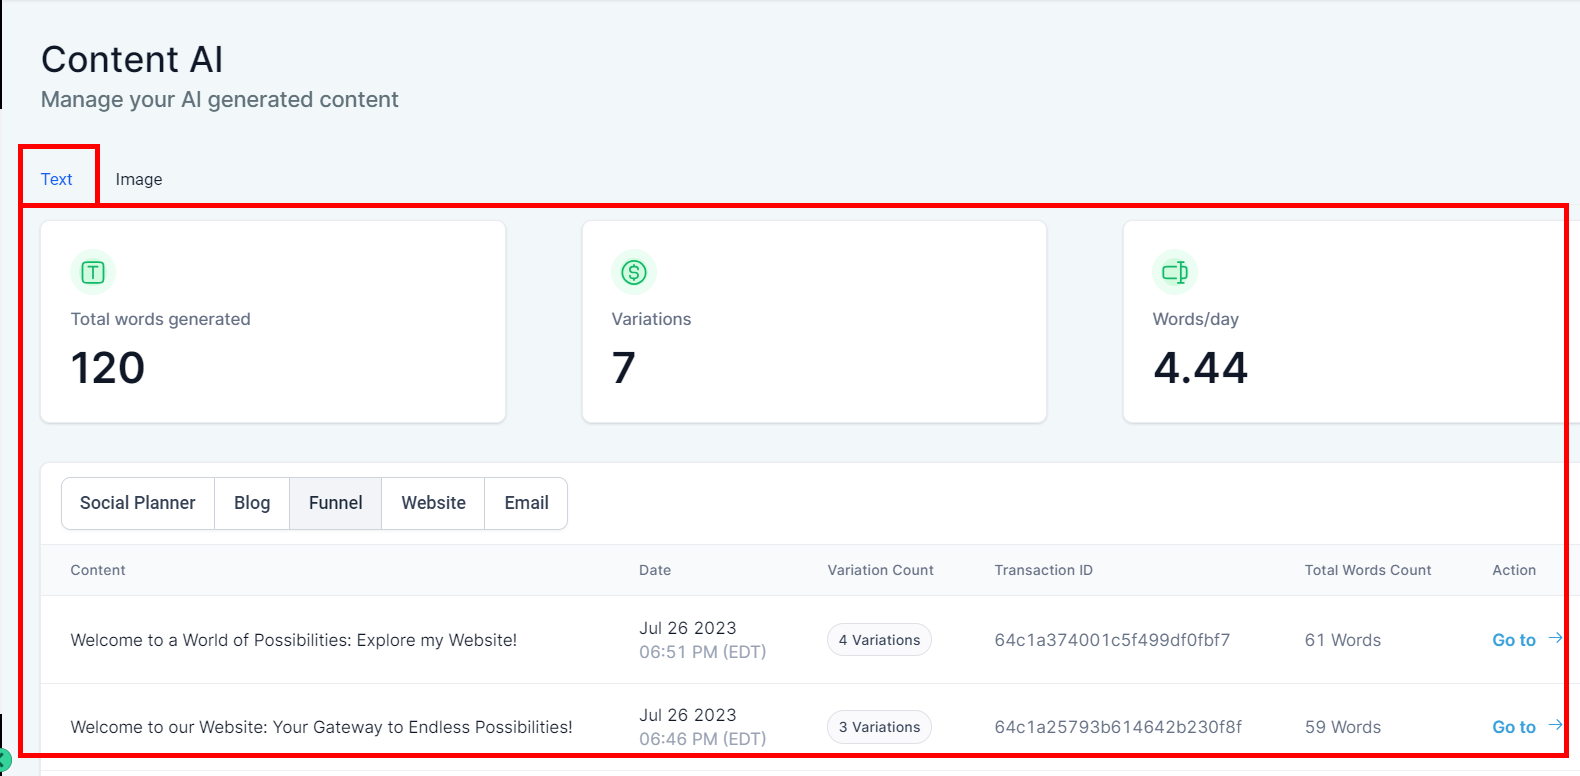Select the Social Planner tab
Viewport: 1580px width, 776px height.
pyautogui.click(x=138, y=503)
